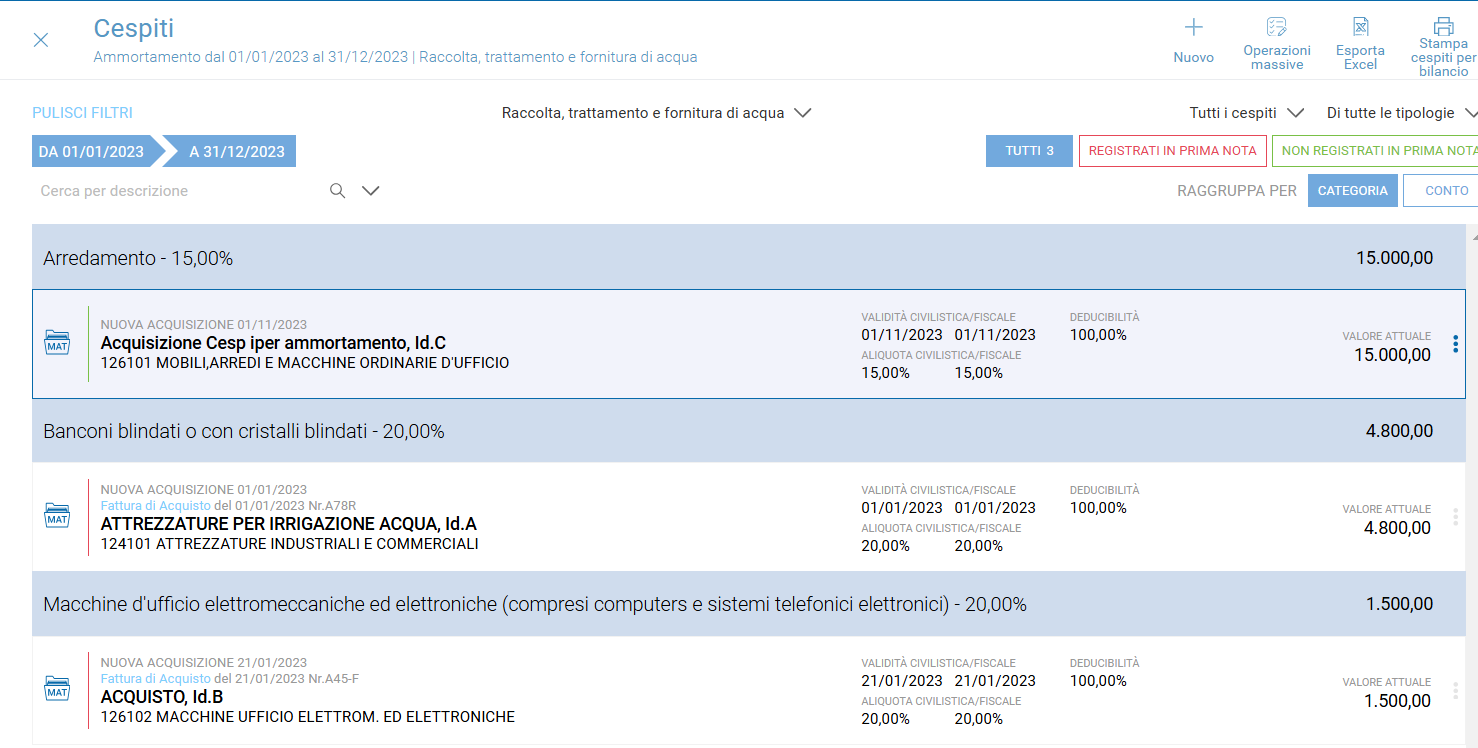Open the Tutti i cespiti dropdown
1478x748 pixels.
pyautogui.click(x=1247, y=113)
